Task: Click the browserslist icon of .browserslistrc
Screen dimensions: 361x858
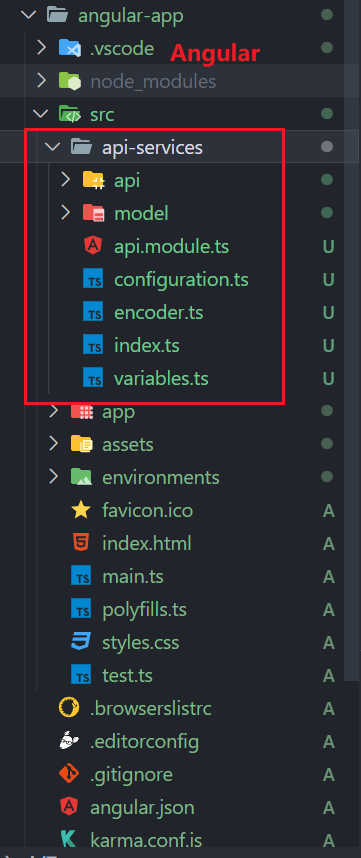Action: (x=69, y=708)
